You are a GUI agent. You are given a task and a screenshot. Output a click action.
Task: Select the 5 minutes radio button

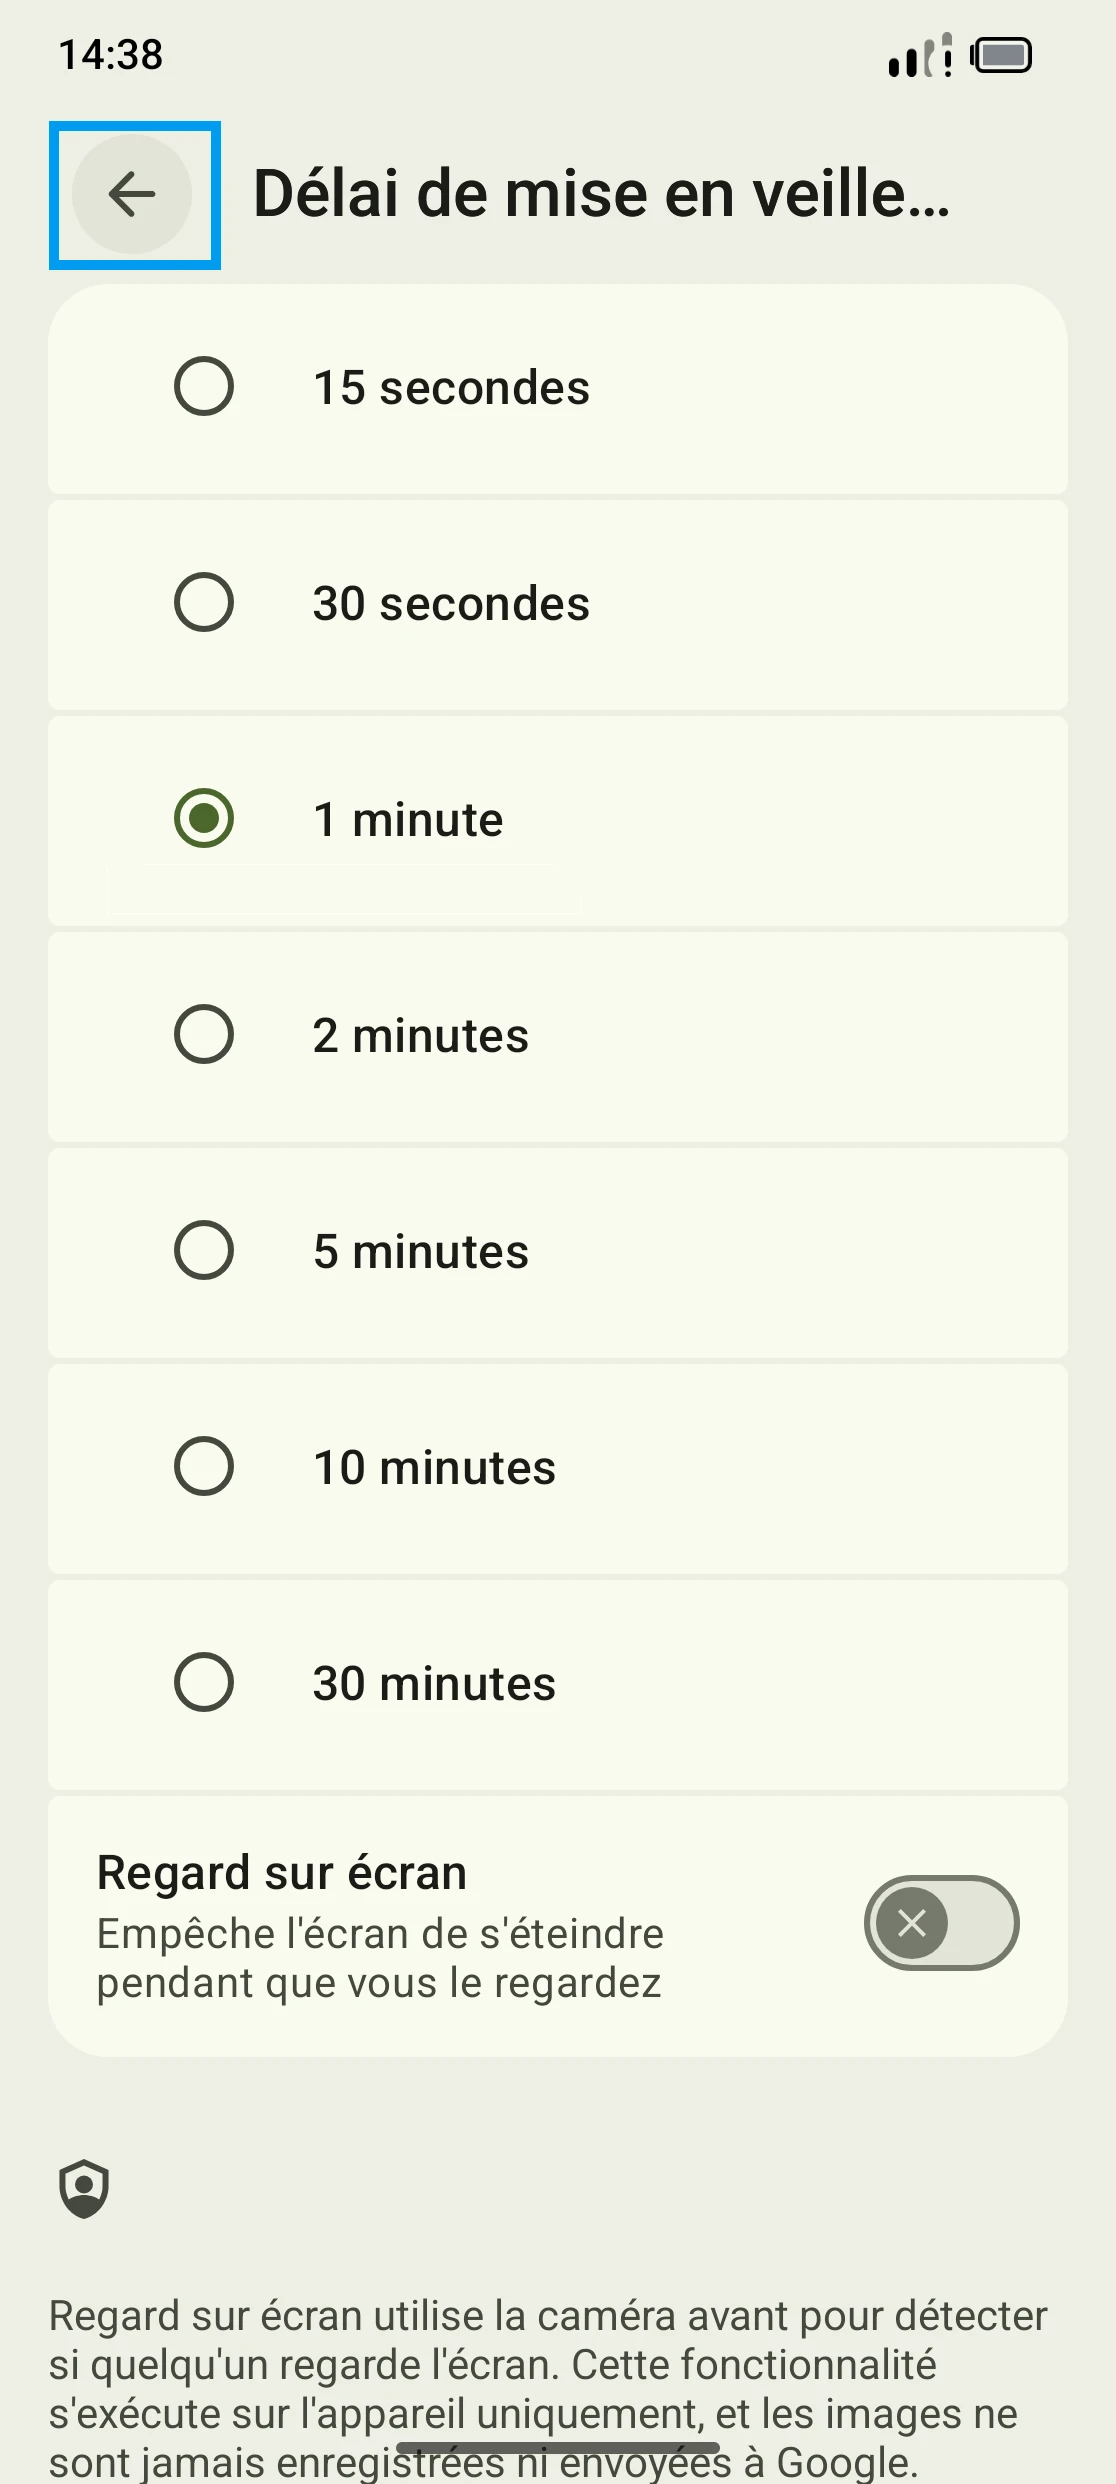tap(204, 1250)
